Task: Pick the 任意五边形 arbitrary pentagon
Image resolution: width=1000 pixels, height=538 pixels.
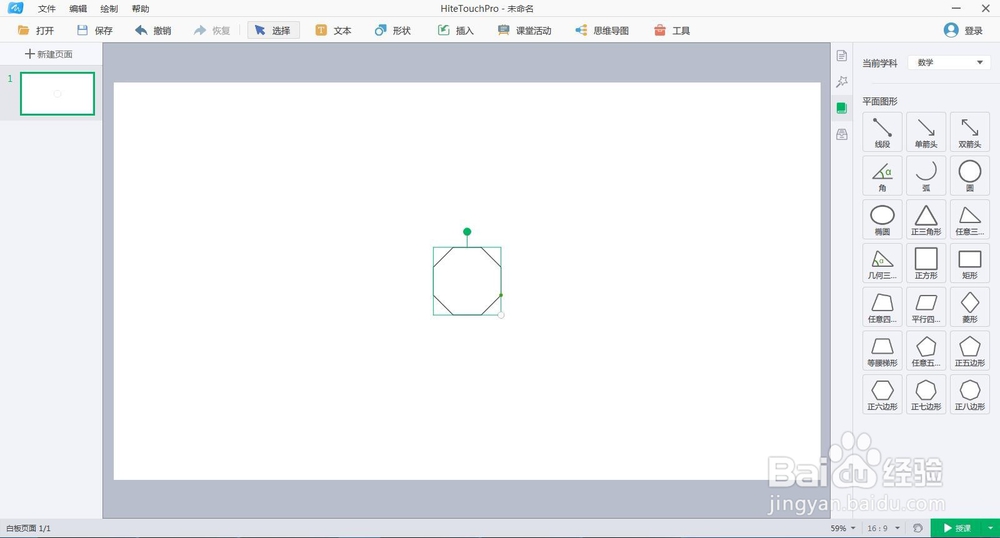Action: [926, 350]
